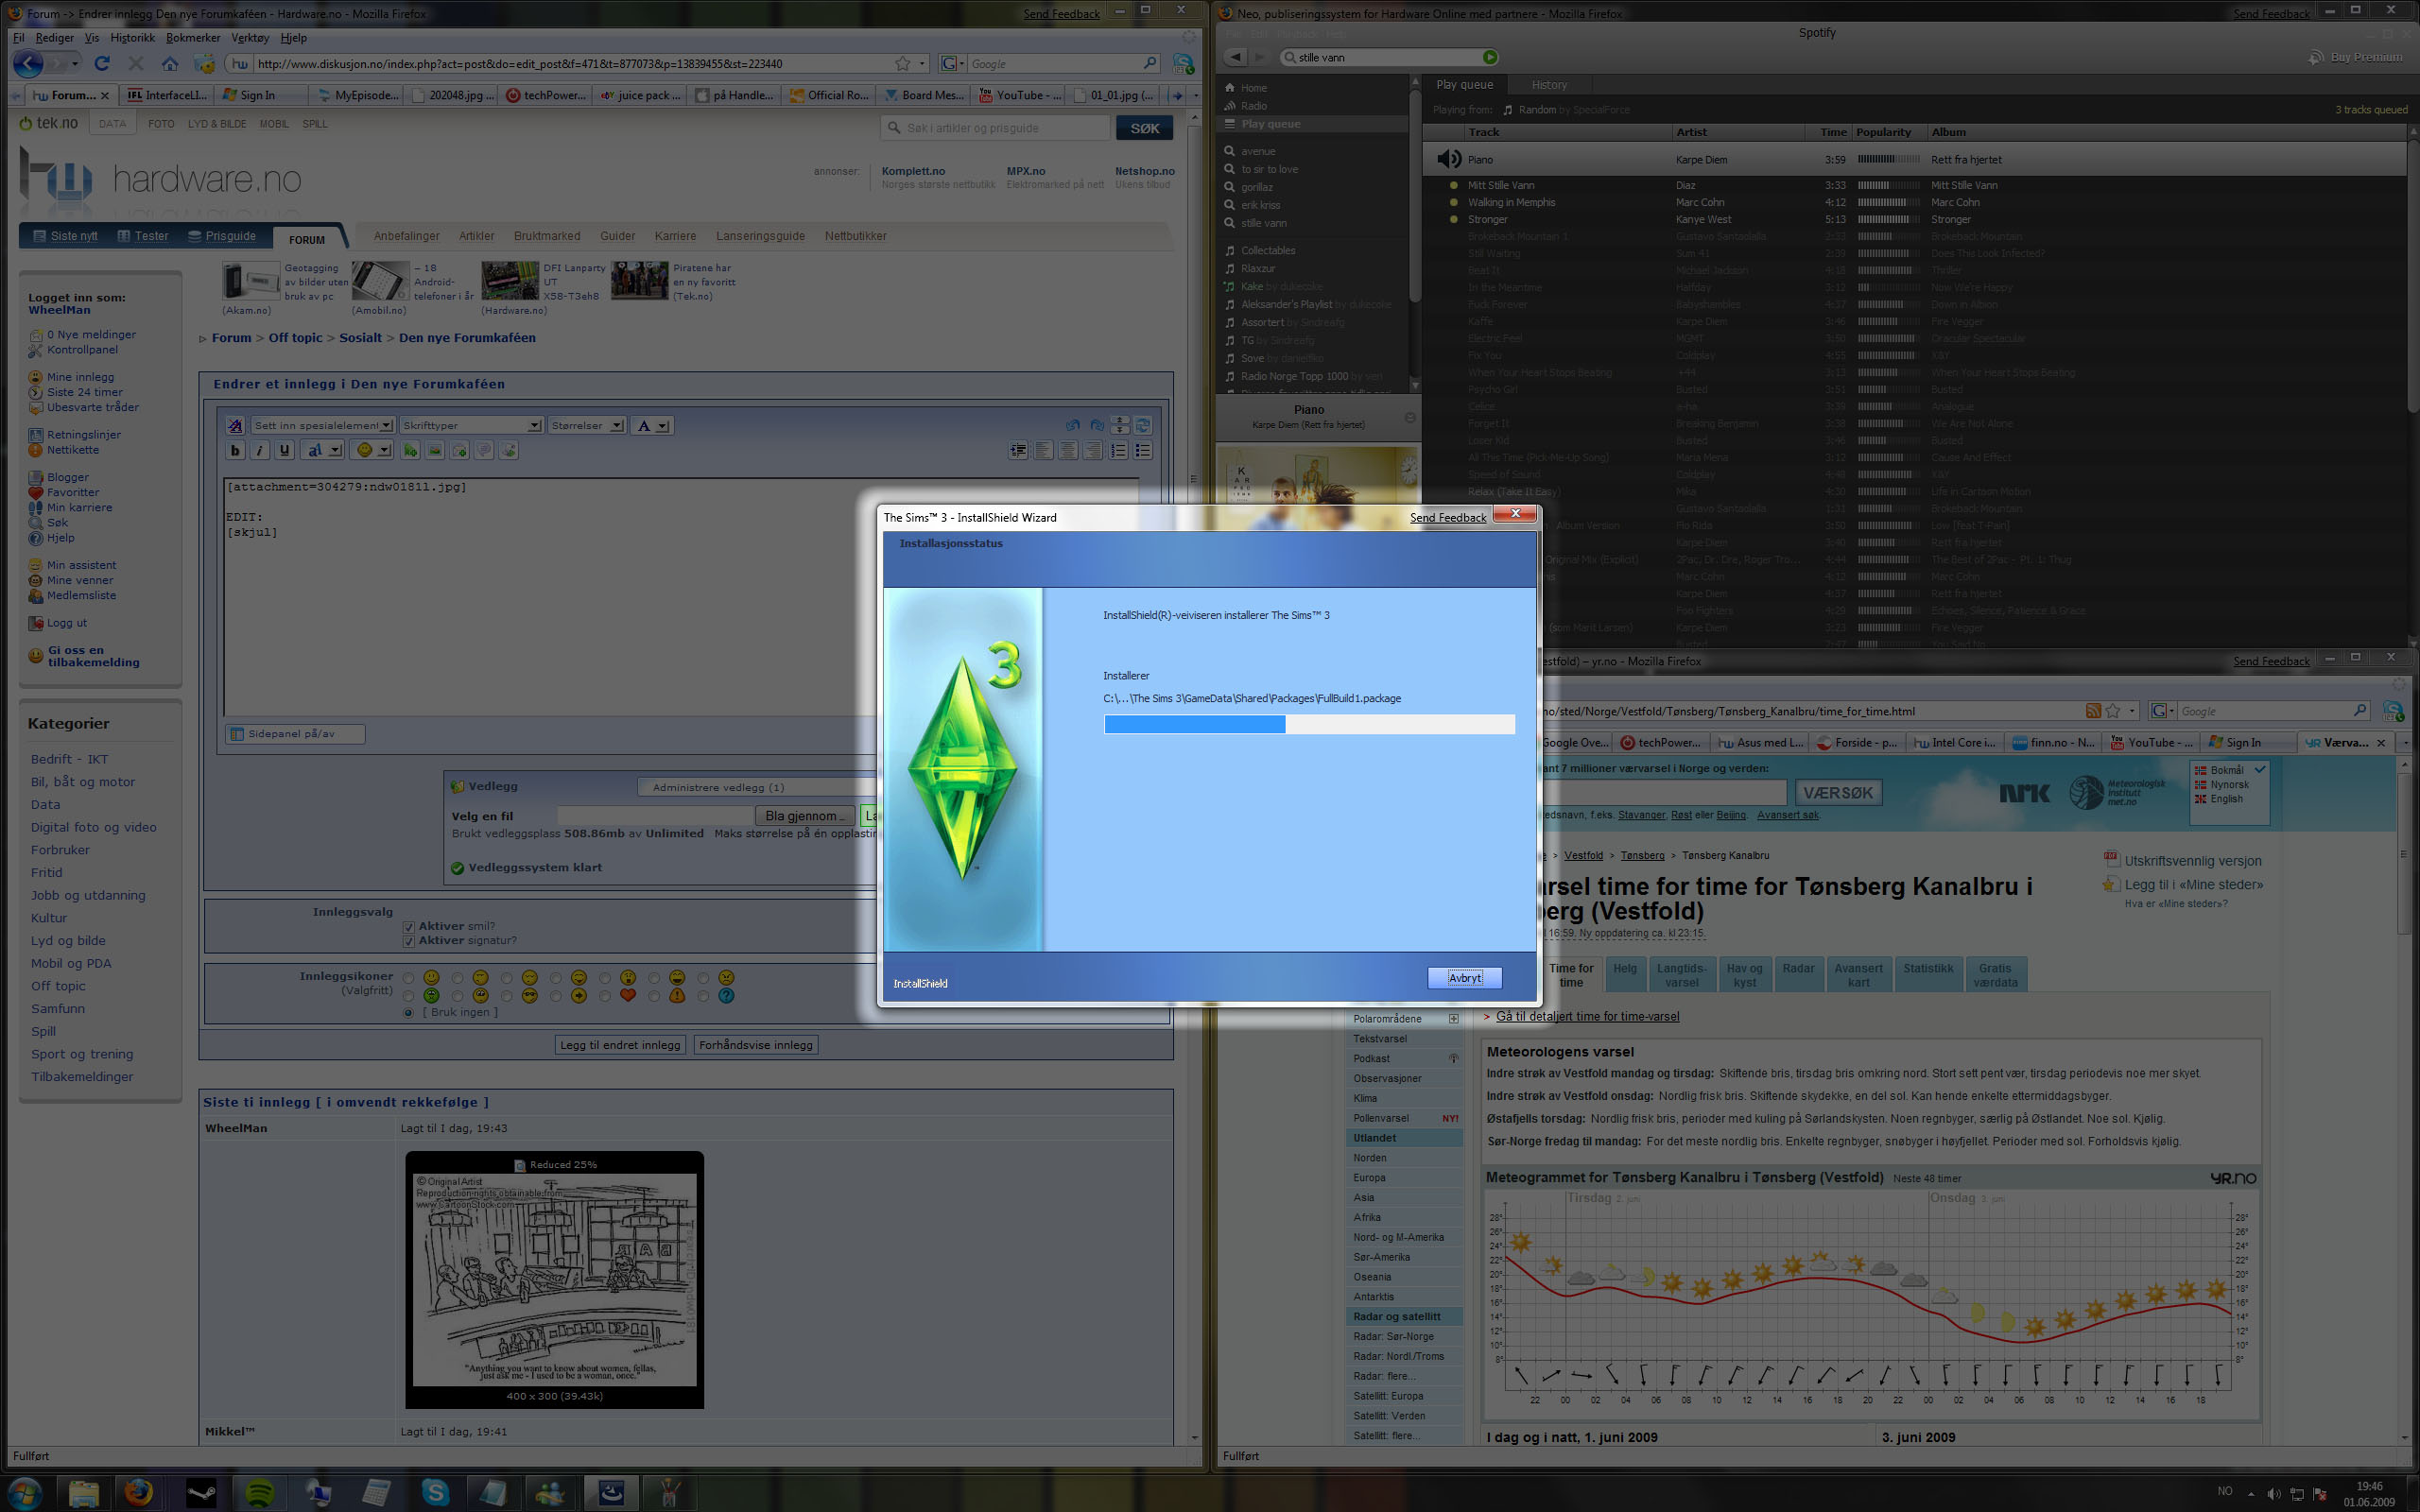This screenshot has height=1512, width=2420.
Task: Open Steam from the taskbar
Action: [201, 1493]
